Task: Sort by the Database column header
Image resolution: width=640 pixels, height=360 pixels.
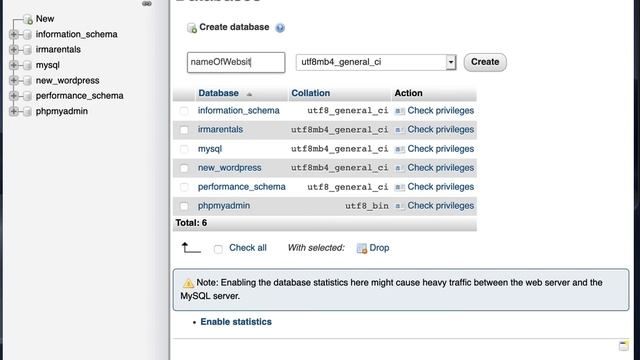Action: coord(218,93)
